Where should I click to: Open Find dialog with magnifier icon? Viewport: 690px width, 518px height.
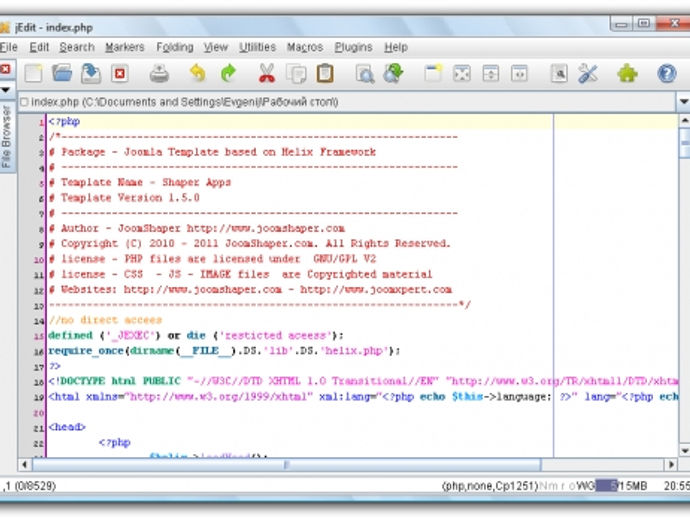[x=365, y=73]
